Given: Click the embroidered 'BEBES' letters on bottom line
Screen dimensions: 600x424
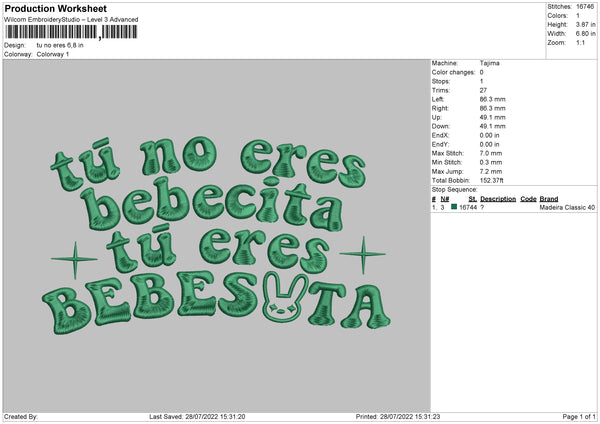Looking at the screenshot, I should 151,302.
